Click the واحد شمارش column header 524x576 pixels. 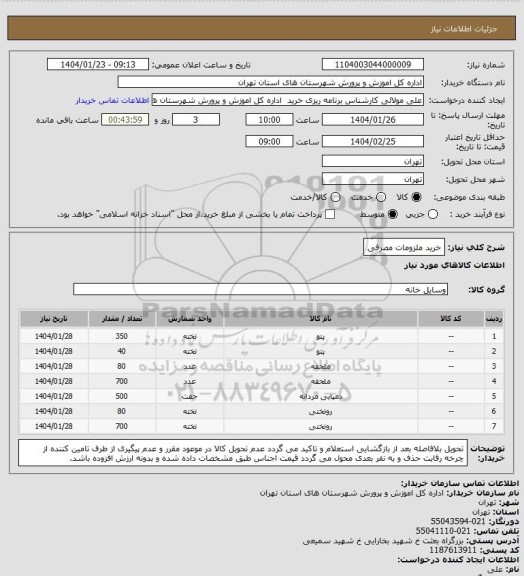[190, 318]
